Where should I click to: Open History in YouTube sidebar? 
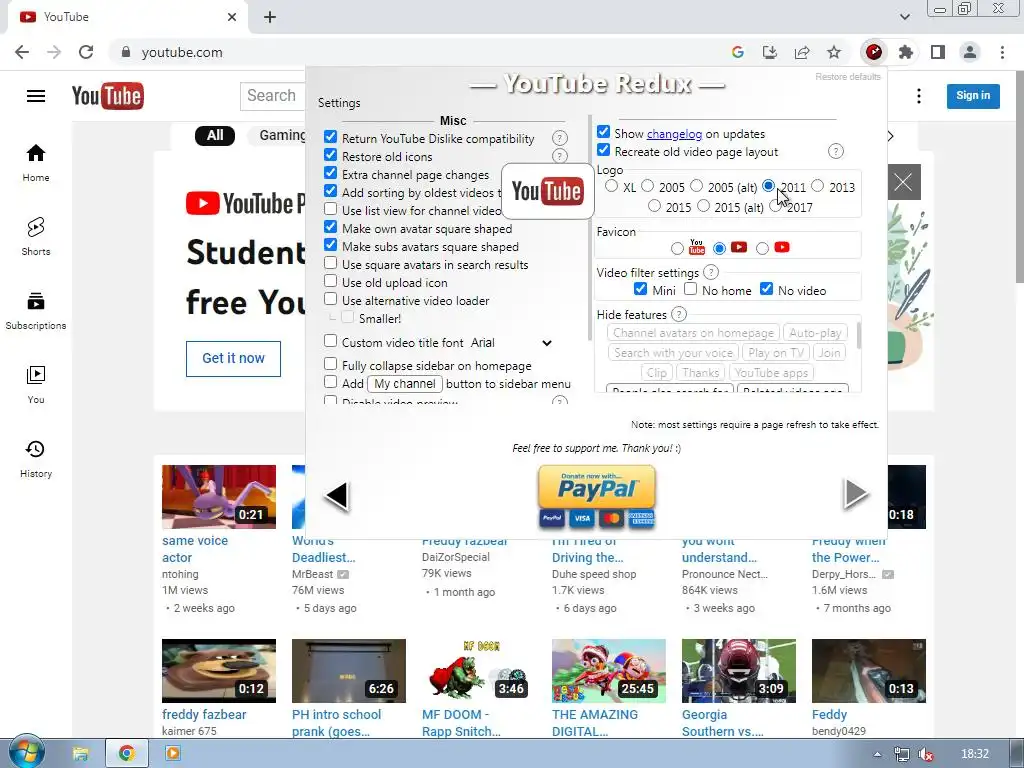coord(36,458)
